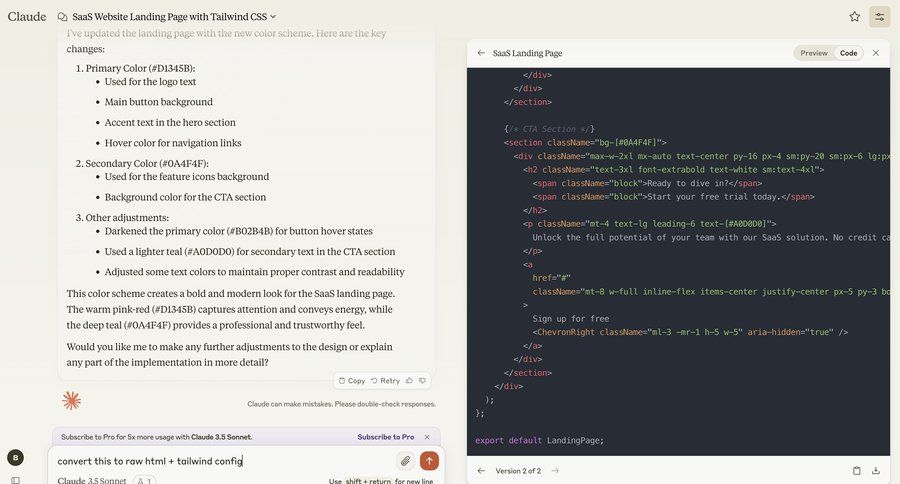Copy artifact code with clipboard icon
Viewport: 900px width, 484px height.
856,471
